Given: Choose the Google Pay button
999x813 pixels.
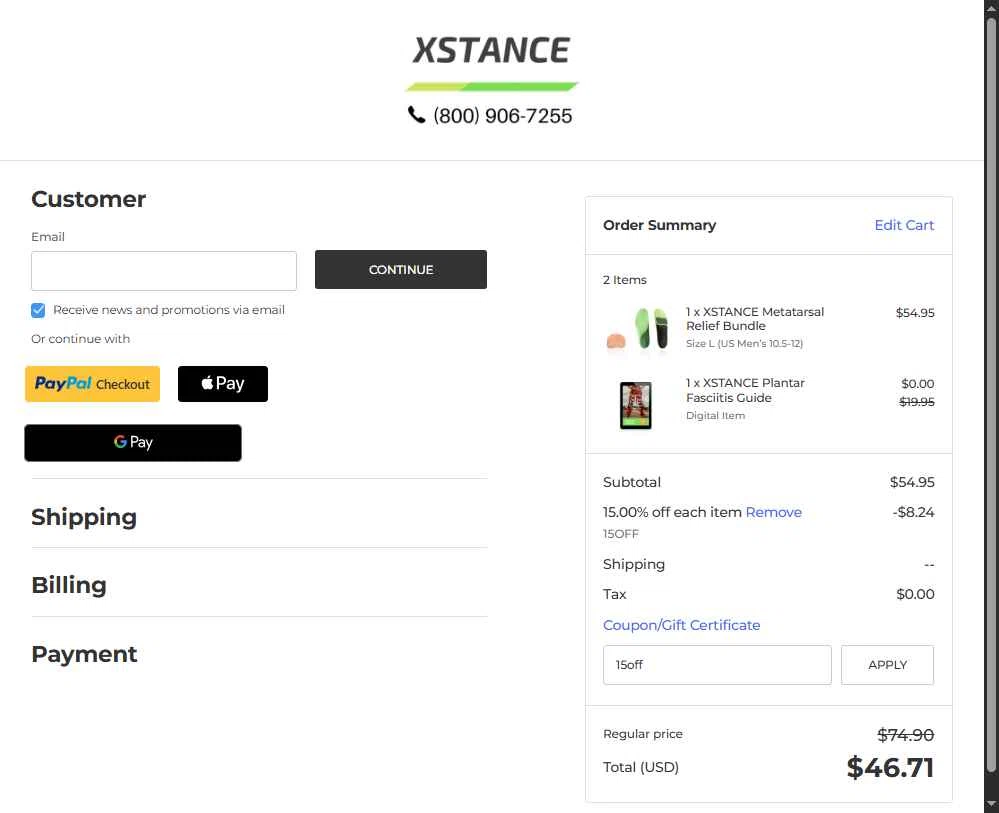Looking at the screenshot, I should (133, 442).
